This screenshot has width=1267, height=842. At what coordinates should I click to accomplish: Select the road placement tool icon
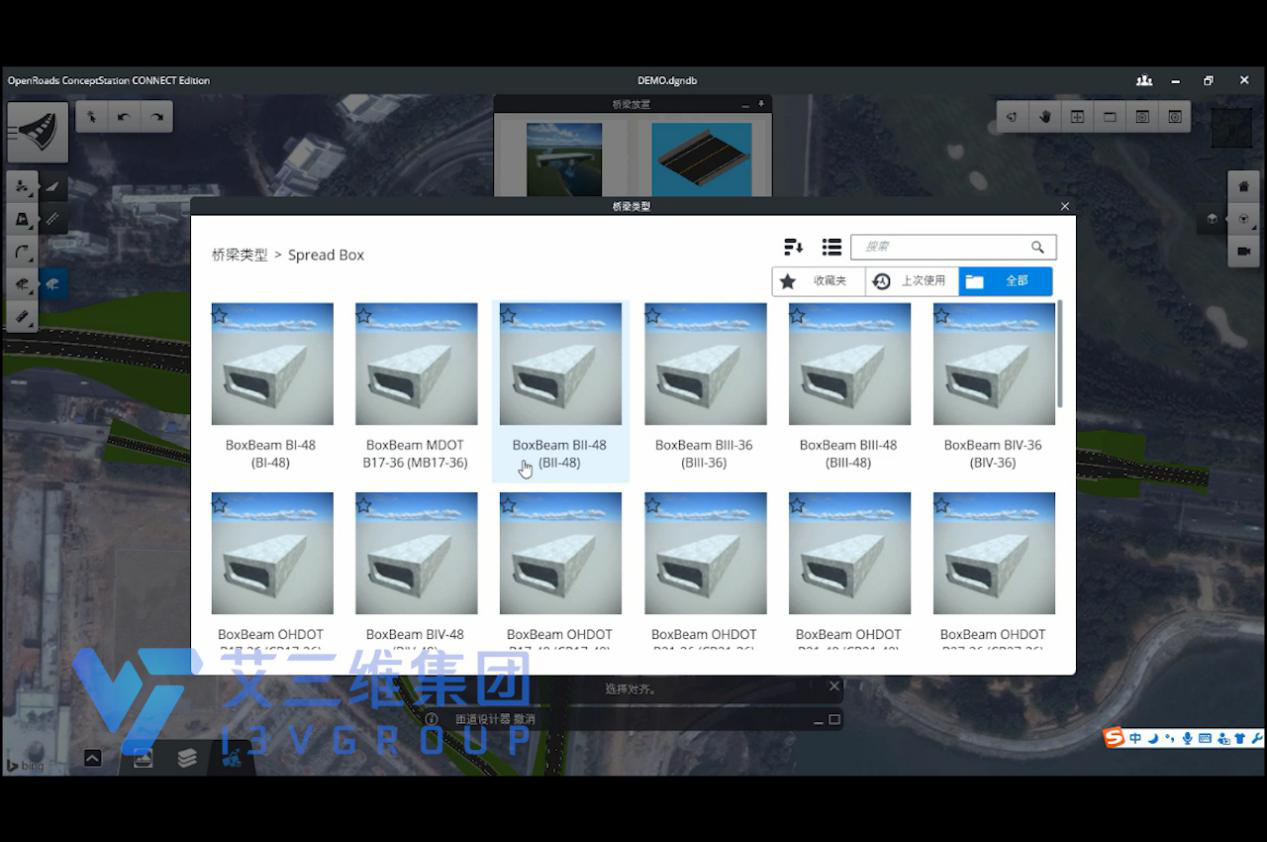[x=22, y=219]
